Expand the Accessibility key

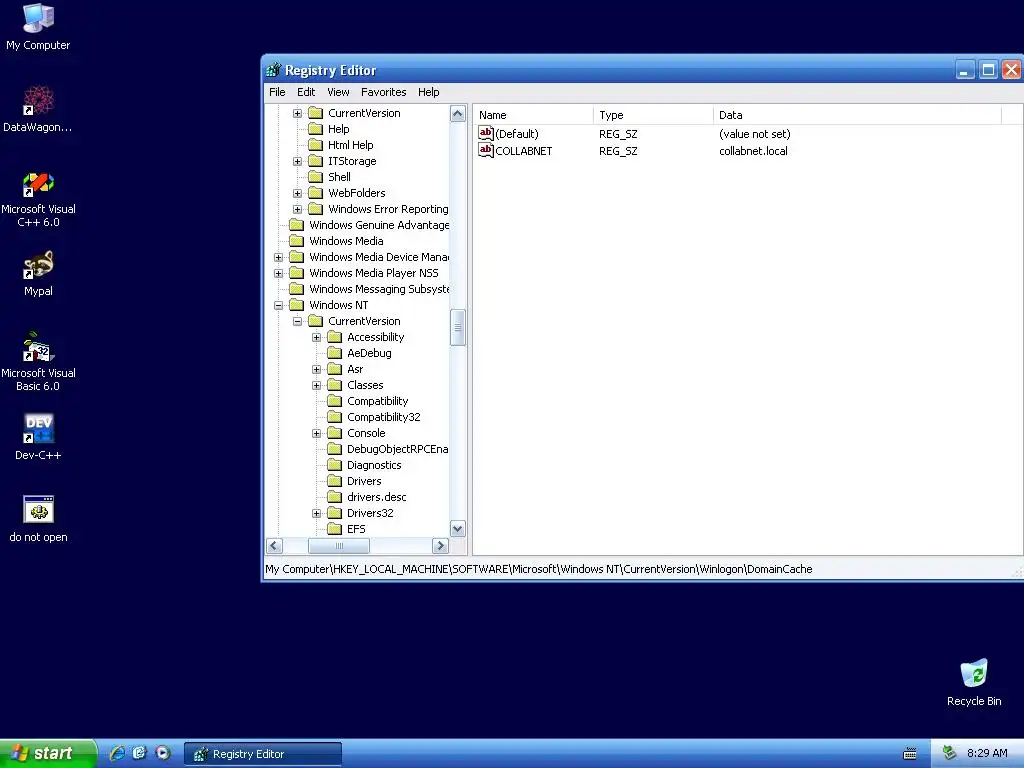316,337
